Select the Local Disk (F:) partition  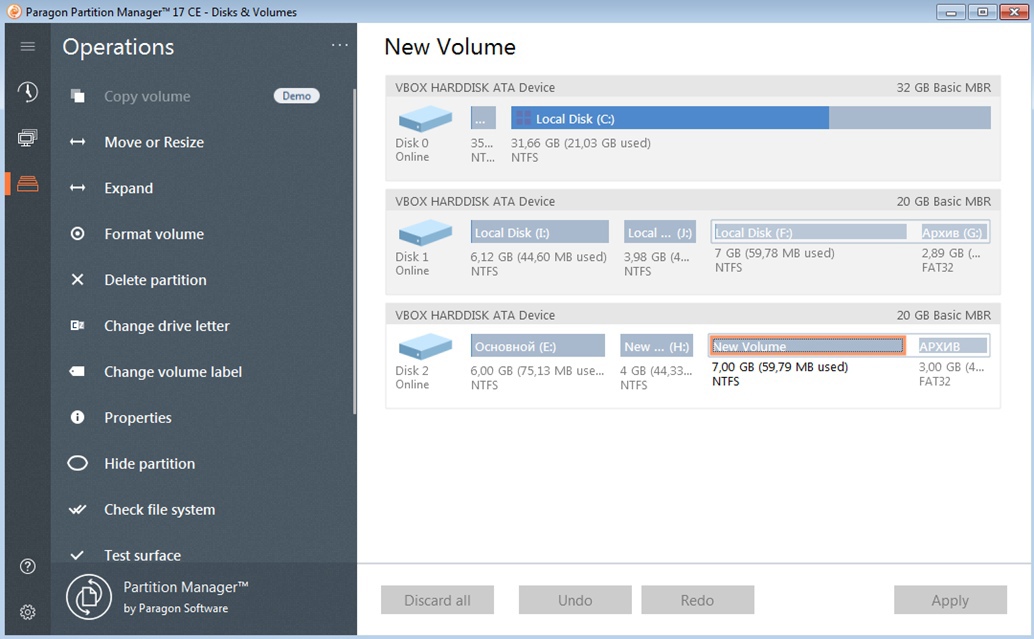(810, 232)
